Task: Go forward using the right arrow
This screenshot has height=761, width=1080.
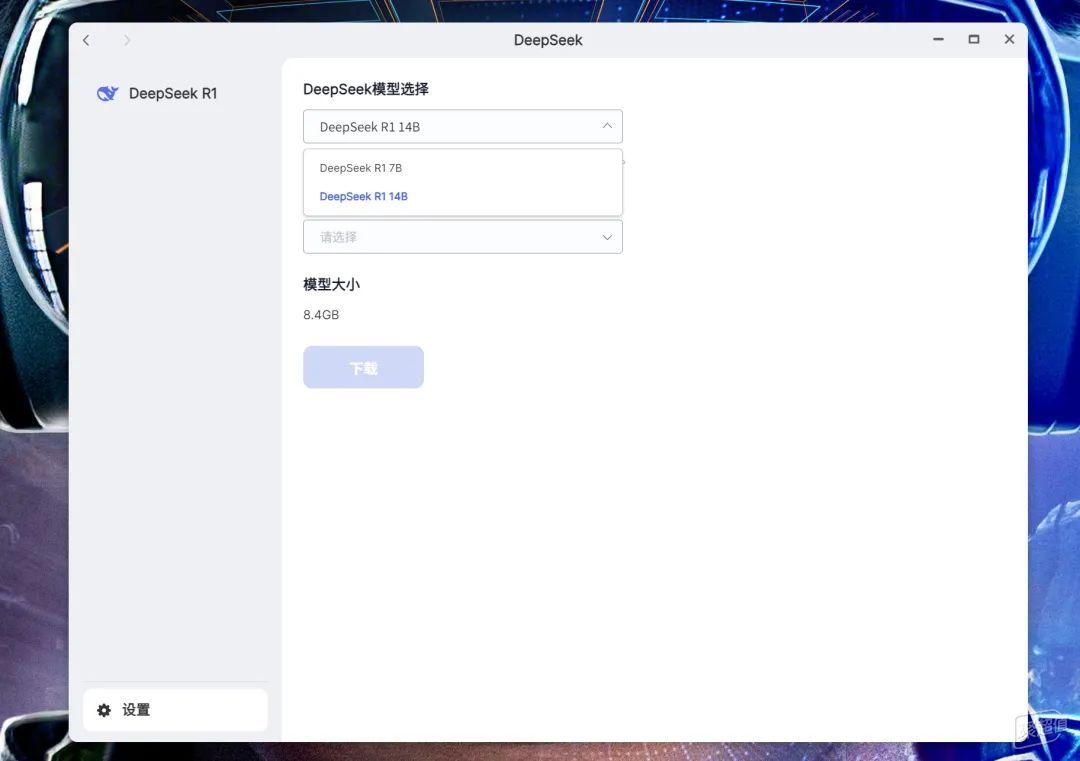Action: click(127, 41)
